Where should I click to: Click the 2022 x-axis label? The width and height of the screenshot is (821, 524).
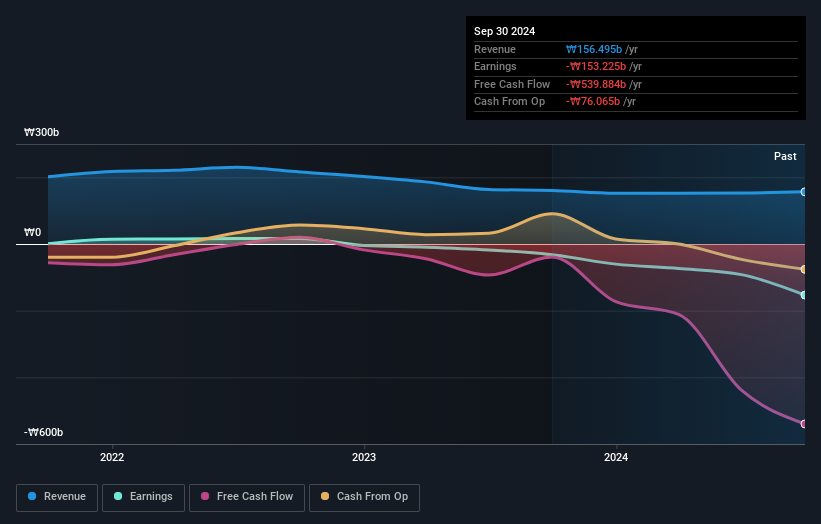point(112,458)
